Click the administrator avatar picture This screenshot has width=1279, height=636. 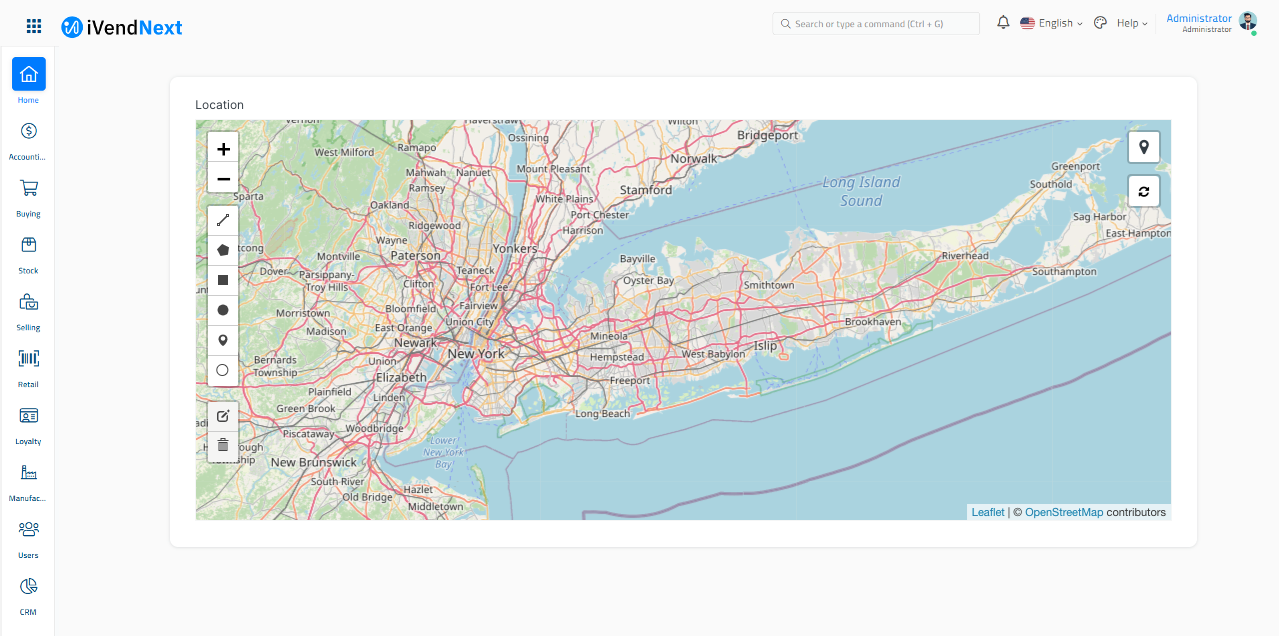click(1247, 21)
